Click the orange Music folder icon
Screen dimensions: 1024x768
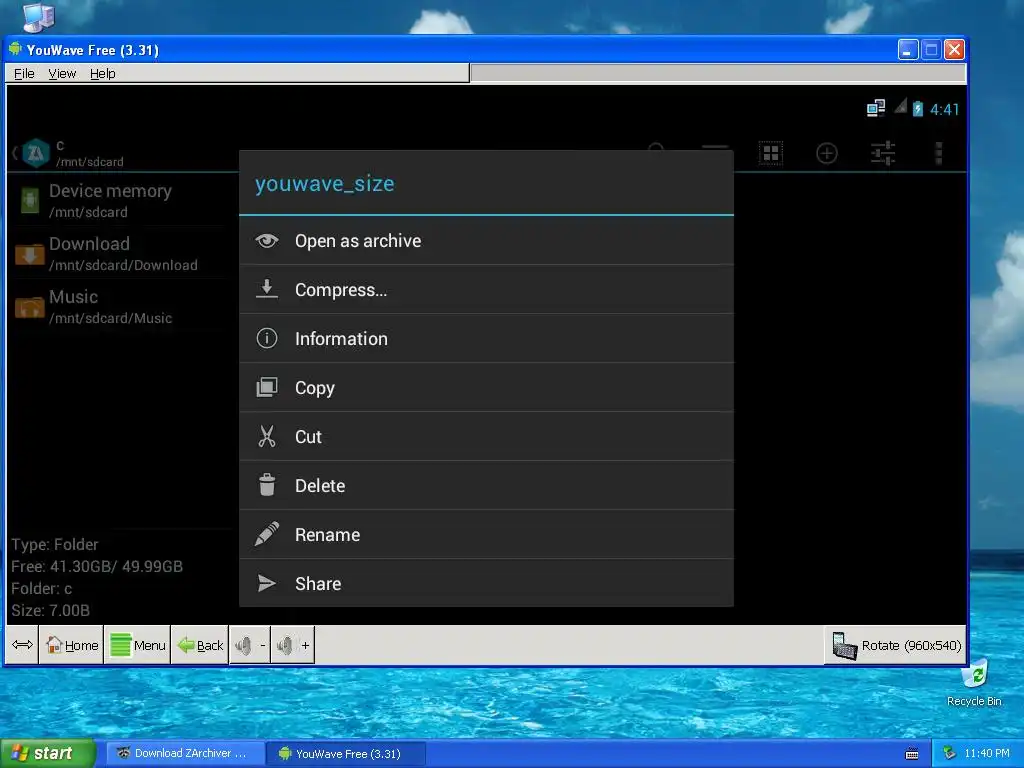click(29, 307)
